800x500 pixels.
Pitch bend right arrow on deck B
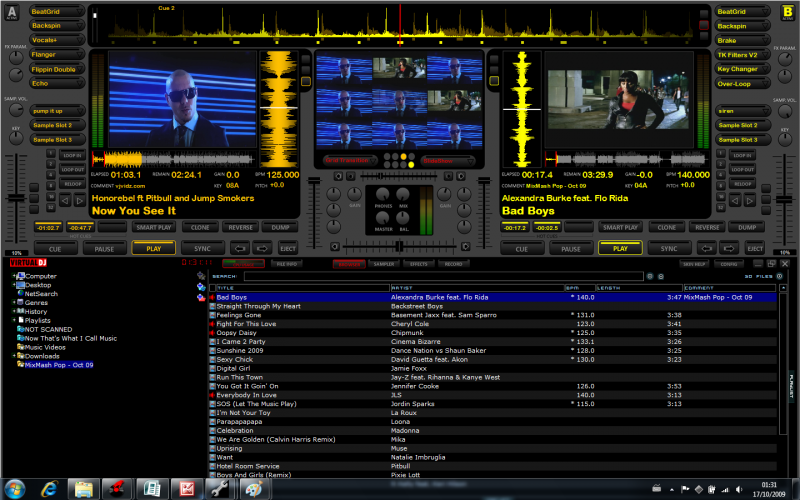(x=729, y=249)
